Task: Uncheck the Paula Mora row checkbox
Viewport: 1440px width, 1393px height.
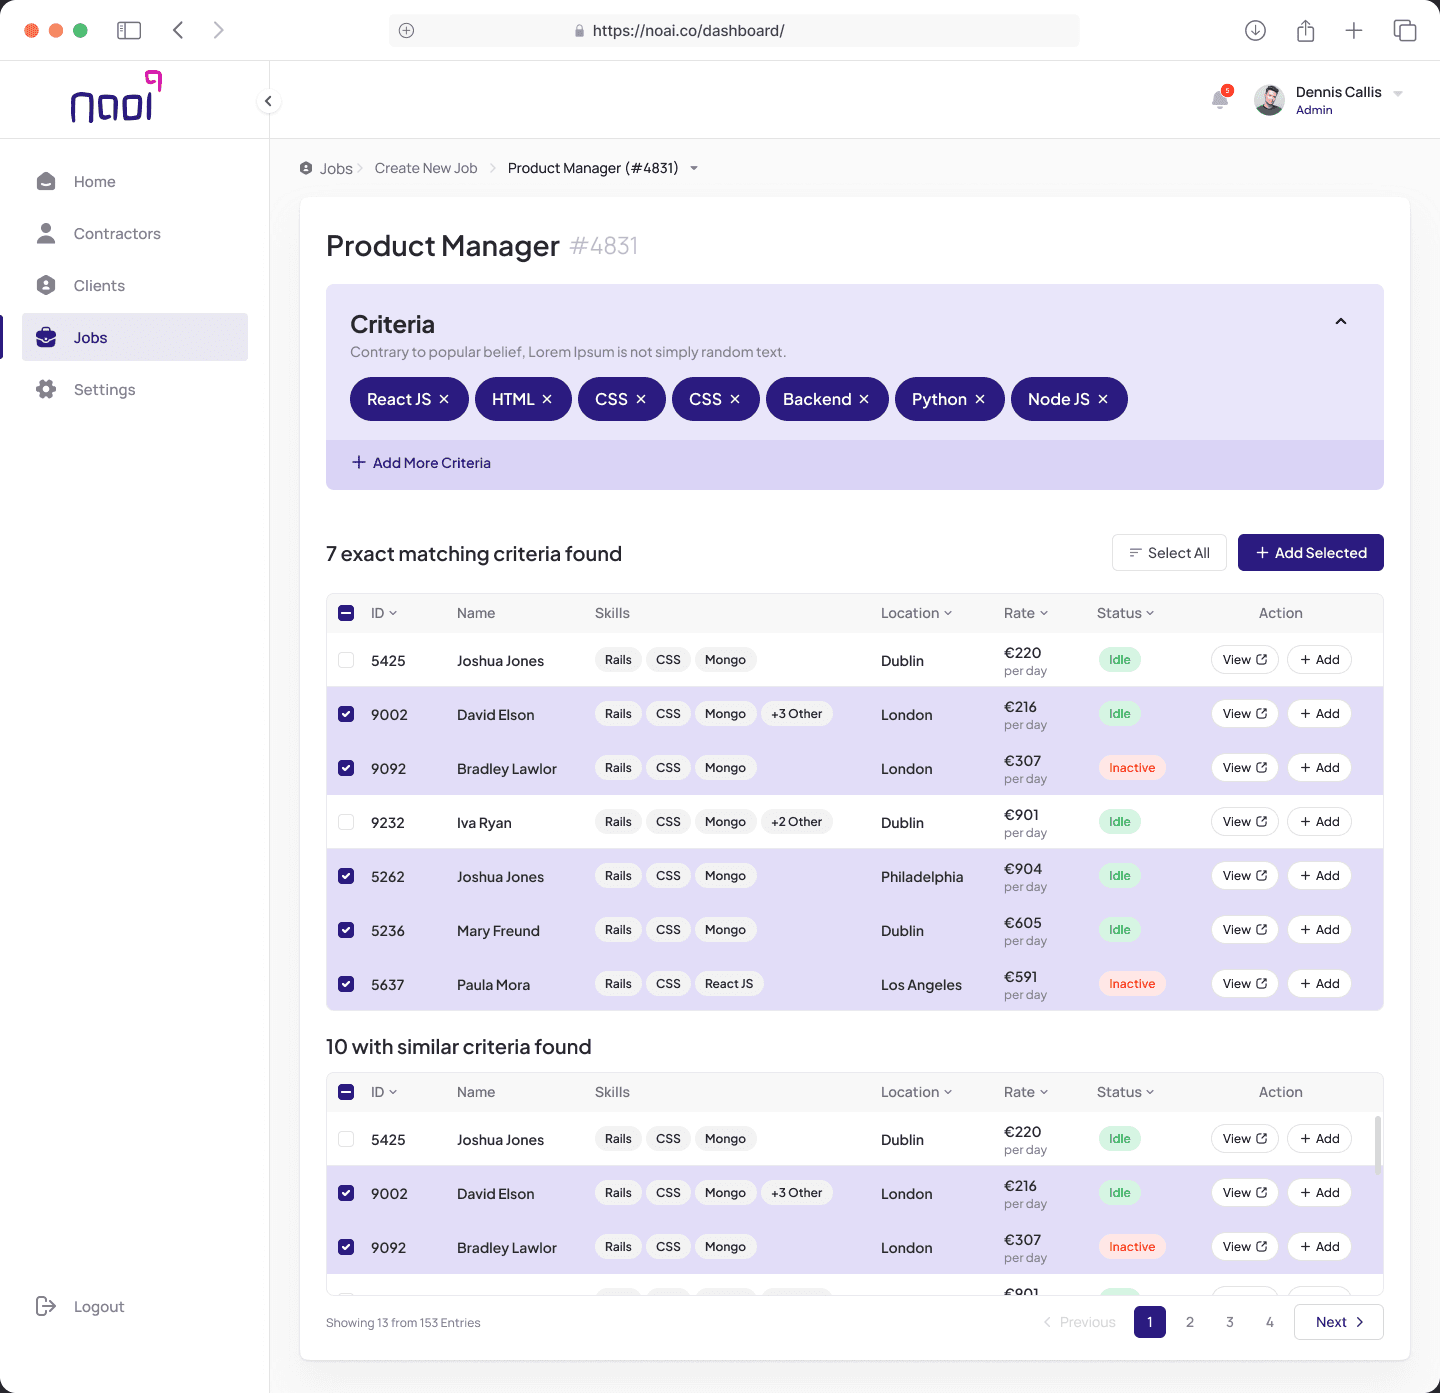Action: (346, 984)
